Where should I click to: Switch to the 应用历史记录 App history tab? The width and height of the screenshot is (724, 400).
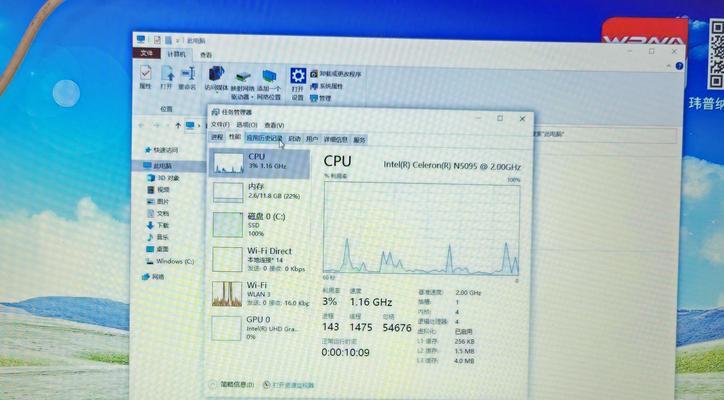pyautogui.click(x=264, y=138)
